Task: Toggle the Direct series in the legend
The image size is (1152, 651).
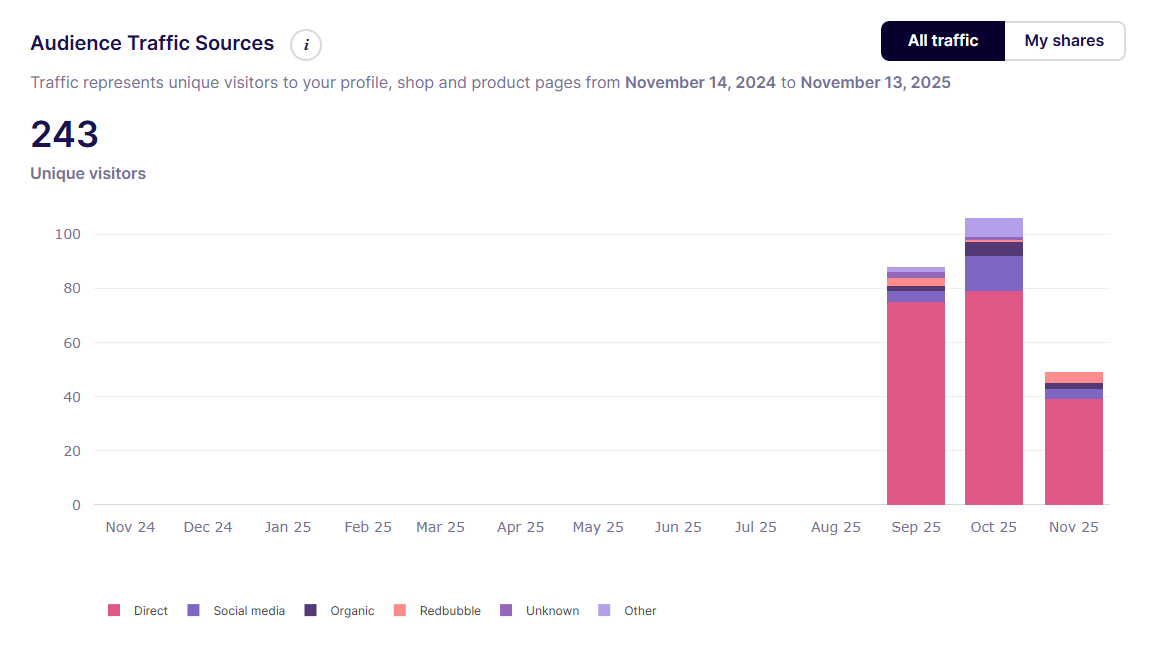Action: click(138, 610)
